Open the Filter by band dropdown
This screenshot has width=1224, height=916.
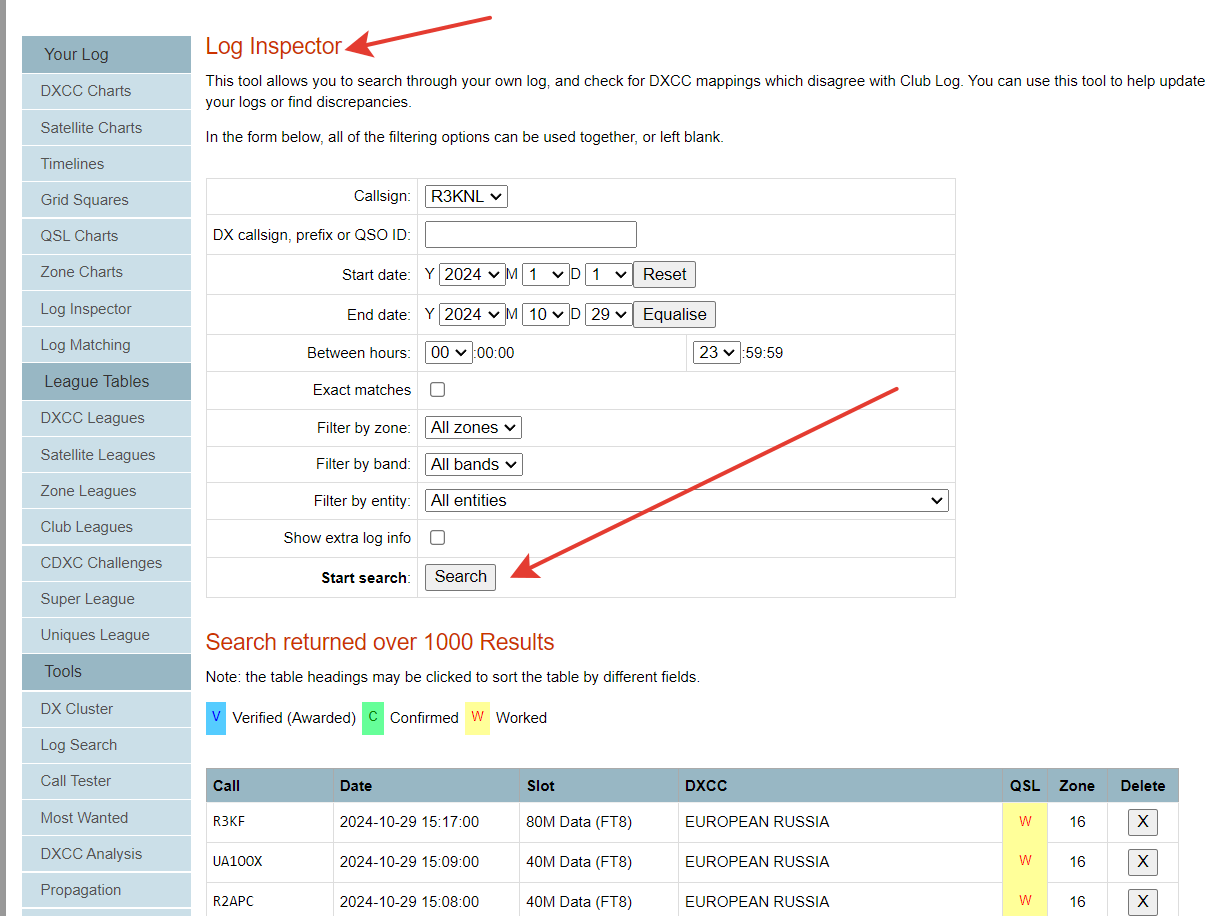[x=474, y=464]
